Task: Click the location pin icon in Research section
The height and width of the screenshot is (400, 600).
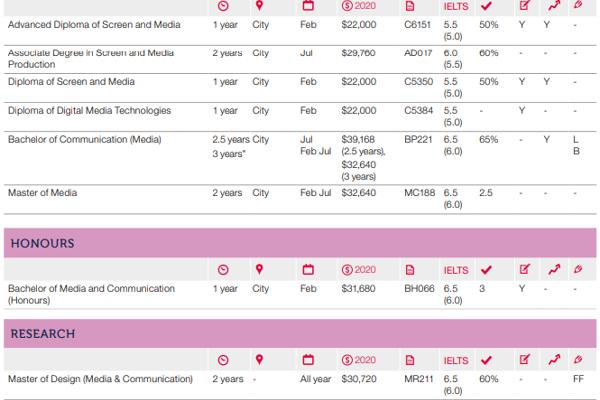Action: 259,359
